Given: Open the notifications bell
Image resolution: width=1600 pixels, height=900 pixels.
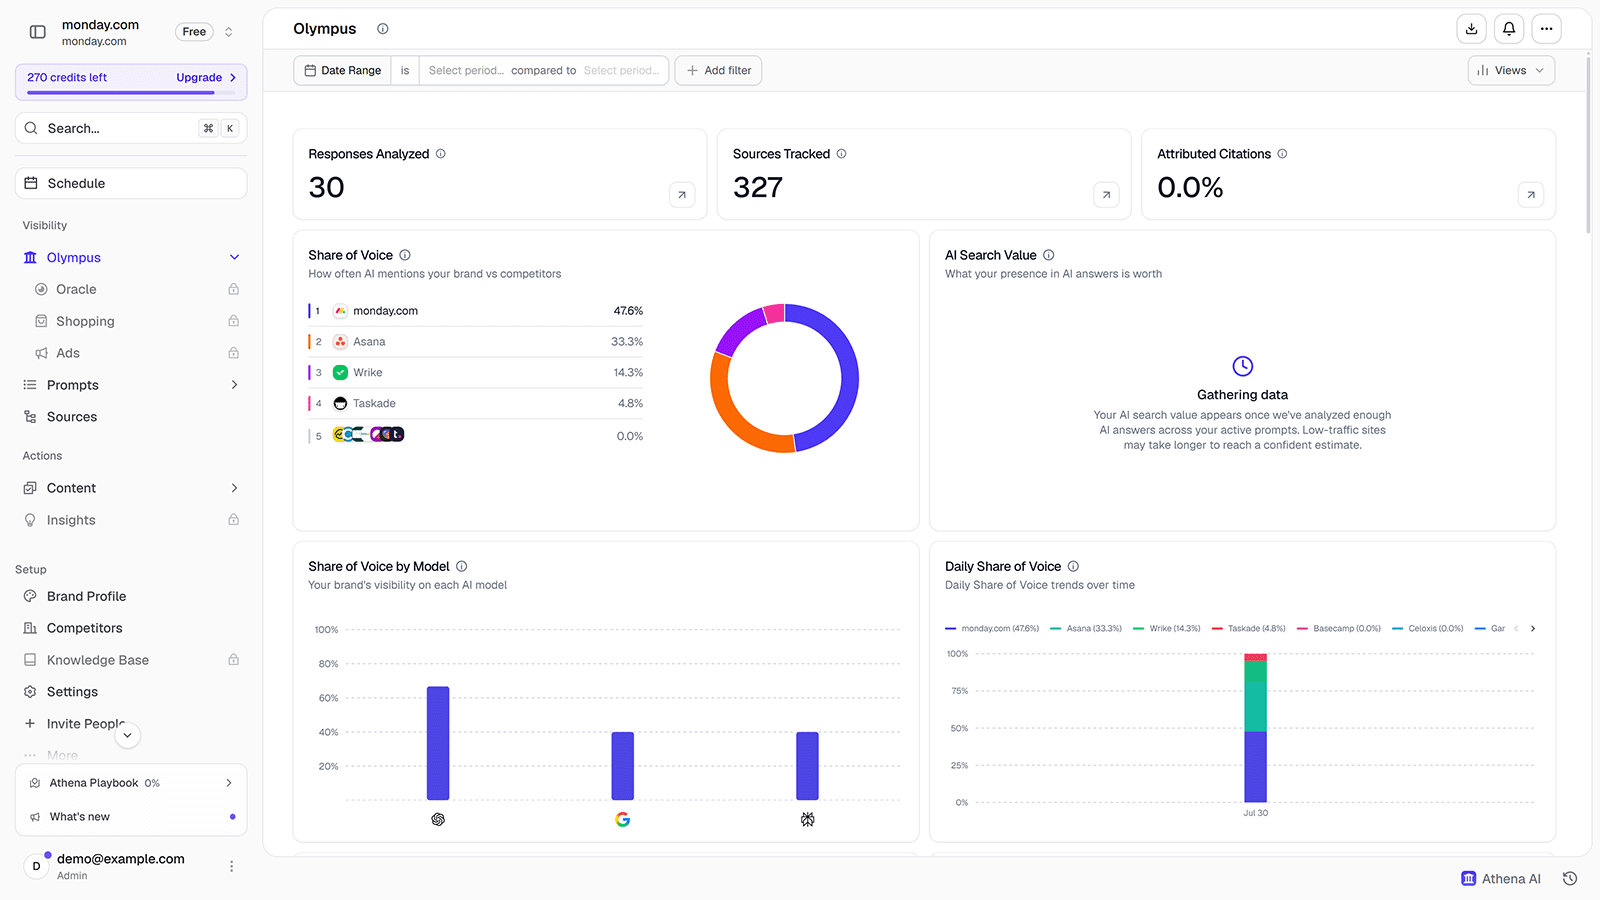Looking at the screenshot, I should coord(1509,29).
